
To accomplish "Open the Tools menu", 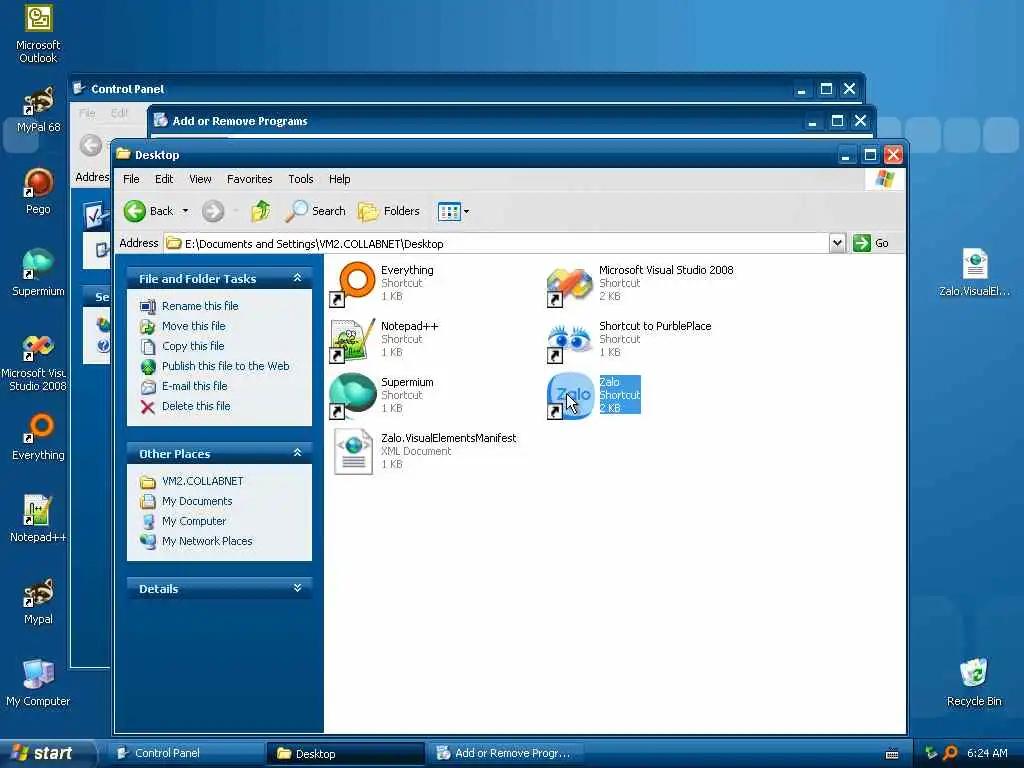I will [301, 179].
